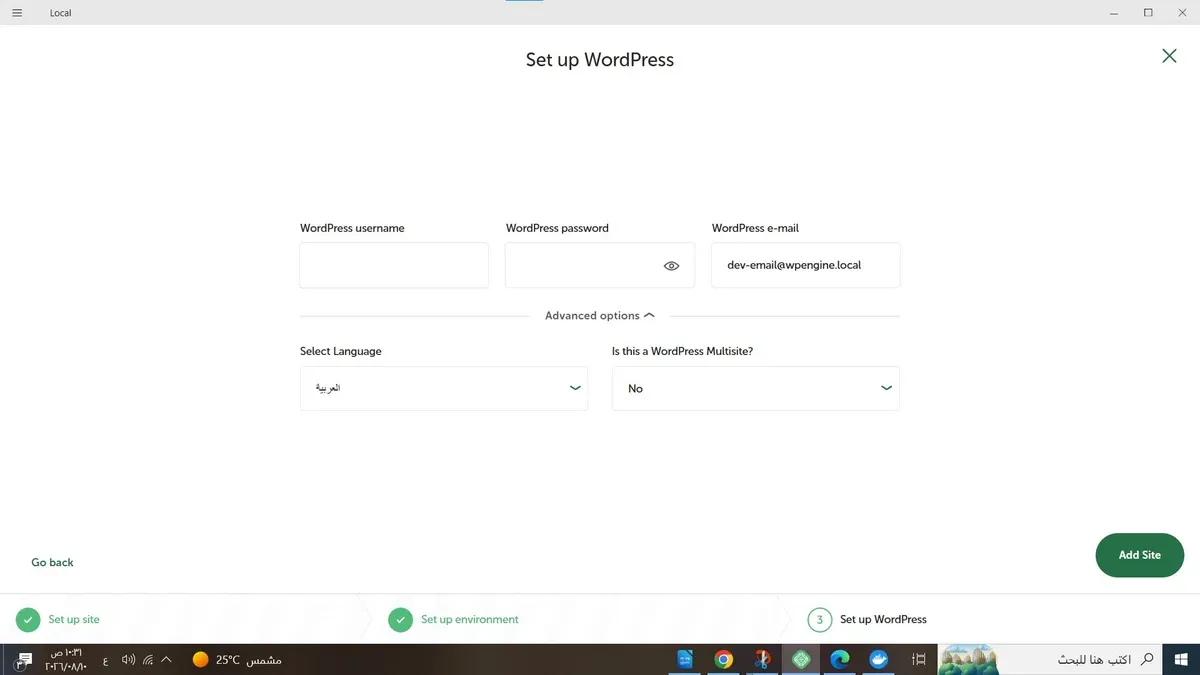Open the WordPress Multisite dropdown
The width and height of the screenshot is (1200, 675).
756,388
